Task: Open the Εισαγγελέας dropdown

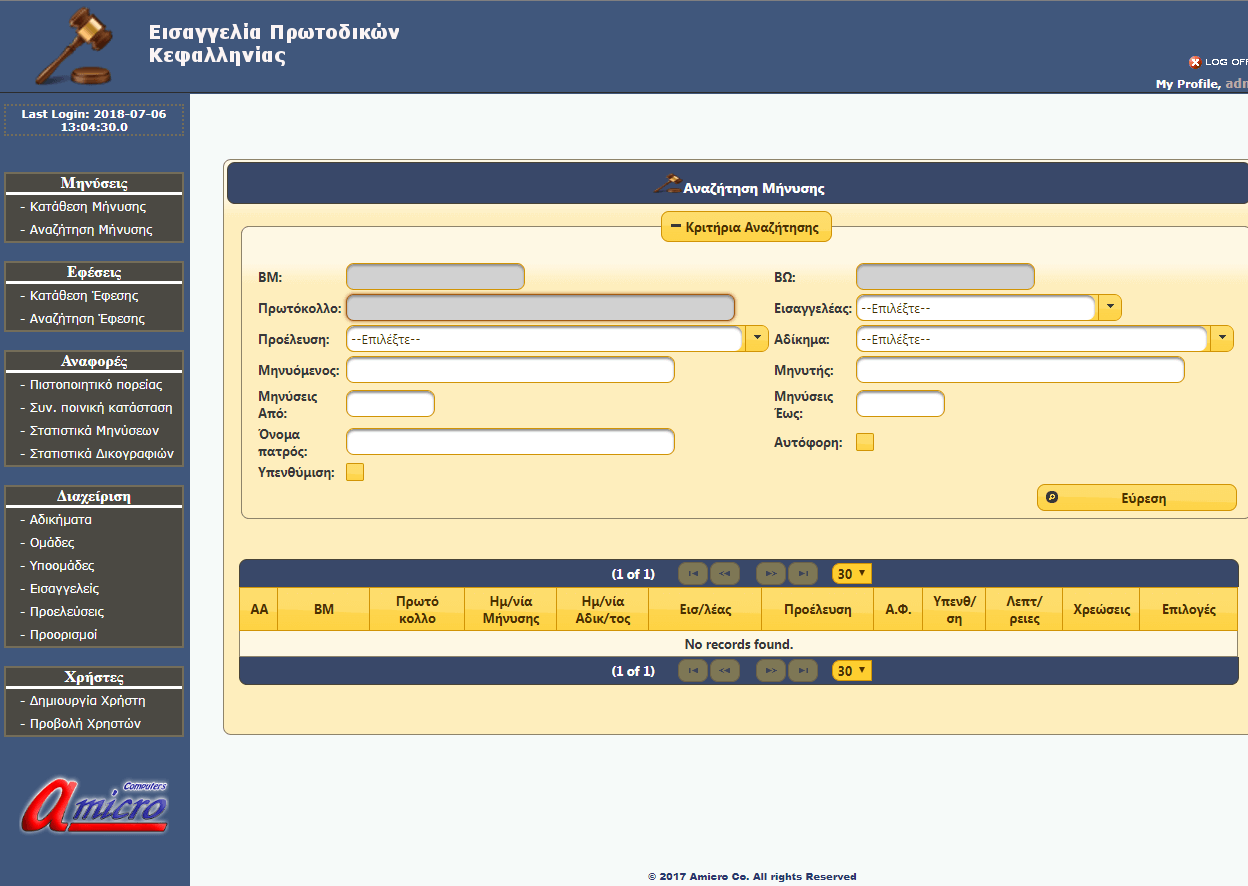Action: [1109, 308]
